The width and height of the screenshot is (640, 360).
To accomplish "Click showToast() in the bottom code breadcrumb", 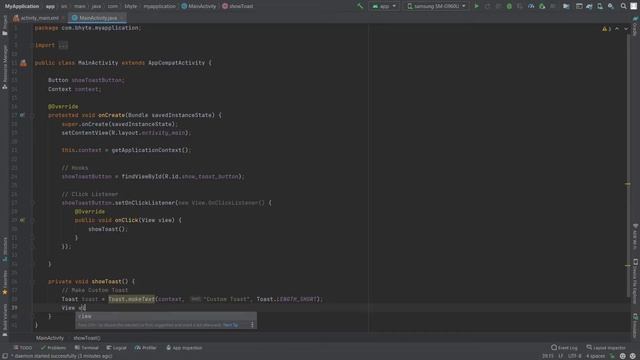I will pos(87,338).
